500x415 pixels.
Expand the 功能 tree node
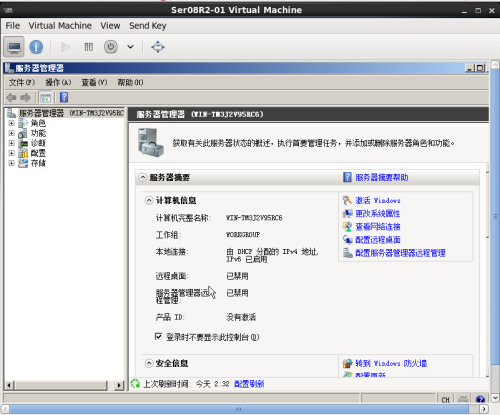12,133
